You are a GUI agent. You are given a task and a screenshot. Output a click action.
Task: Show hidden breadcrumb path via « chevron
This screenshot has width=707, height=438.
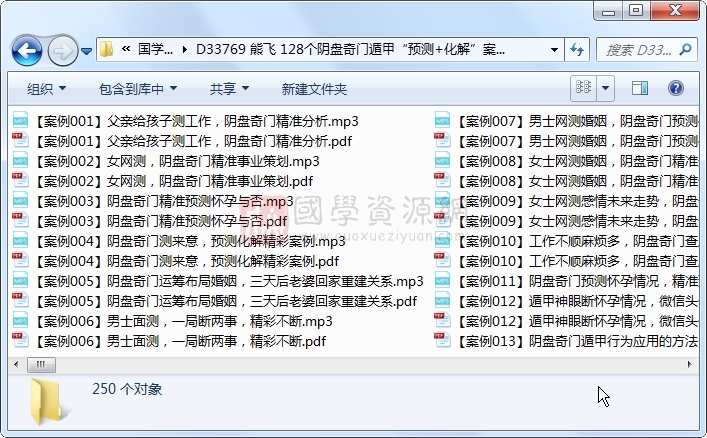[x=126, y=49]
